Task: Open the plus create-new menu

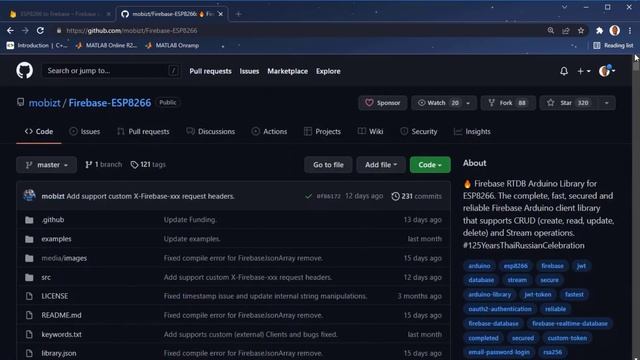Action: coord(584,71)
